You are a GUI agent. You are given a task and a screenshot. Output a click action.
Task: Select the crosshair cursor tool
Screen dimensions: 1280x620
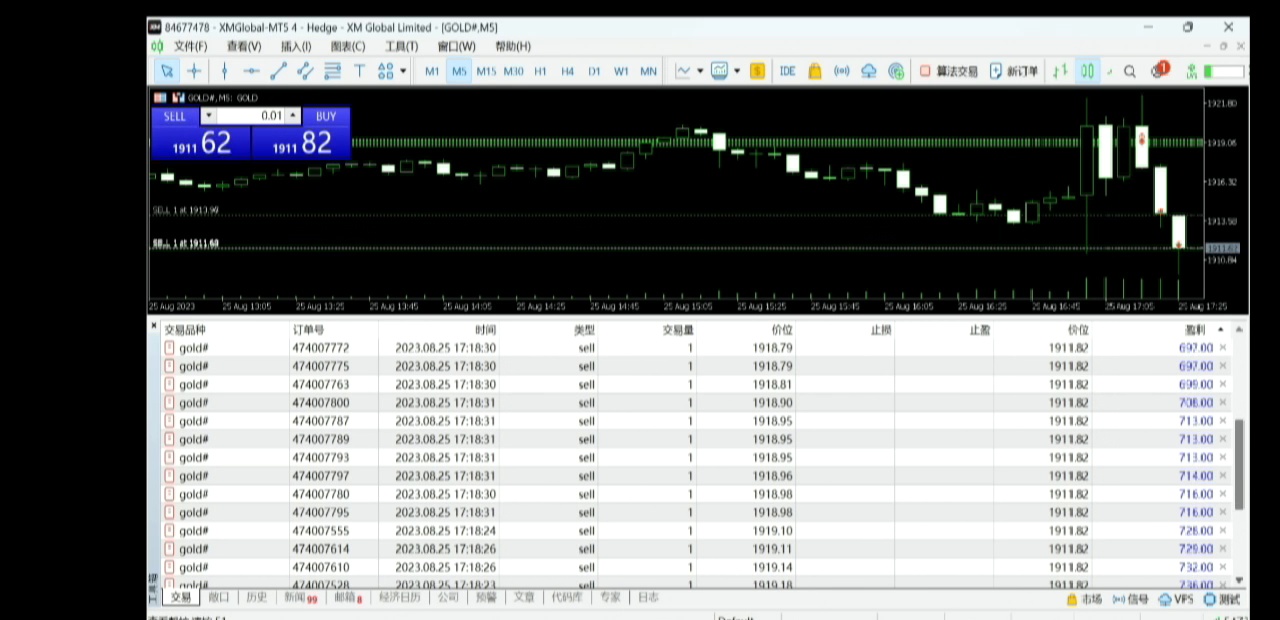coord(194,71)
